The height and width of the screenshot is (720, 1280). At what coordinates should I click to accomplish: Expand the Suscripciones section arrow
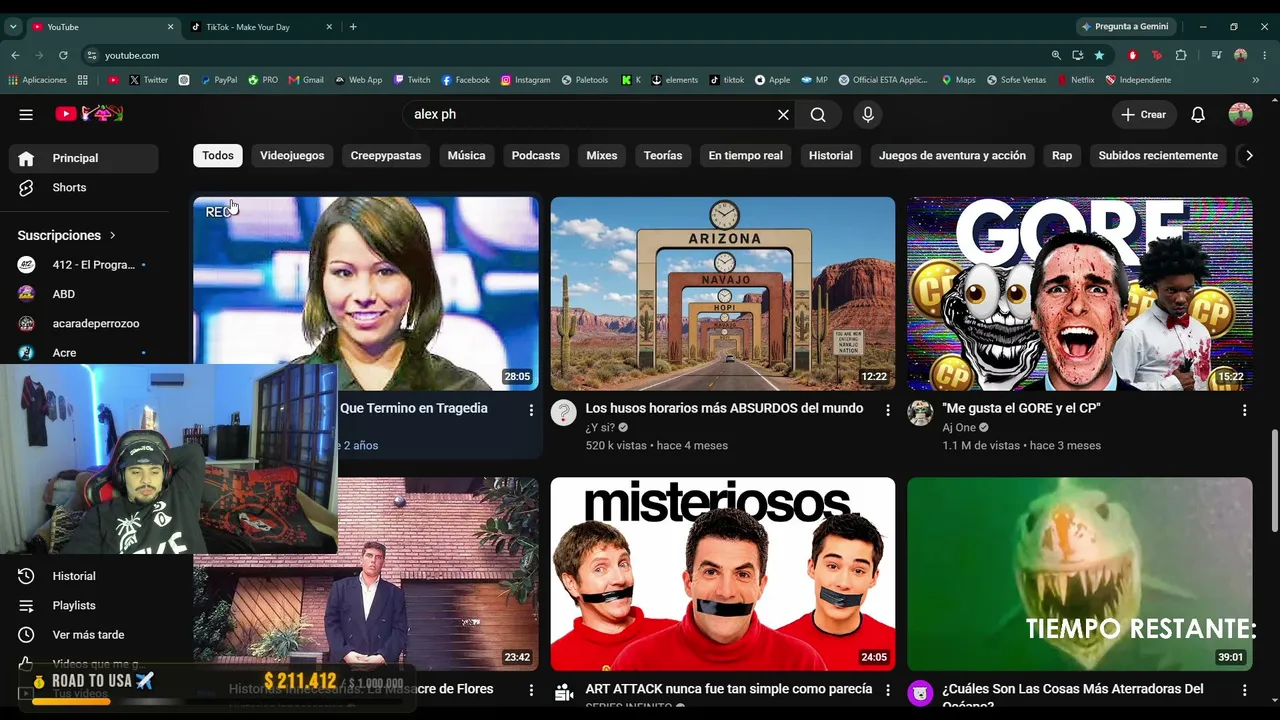[113, 235]
